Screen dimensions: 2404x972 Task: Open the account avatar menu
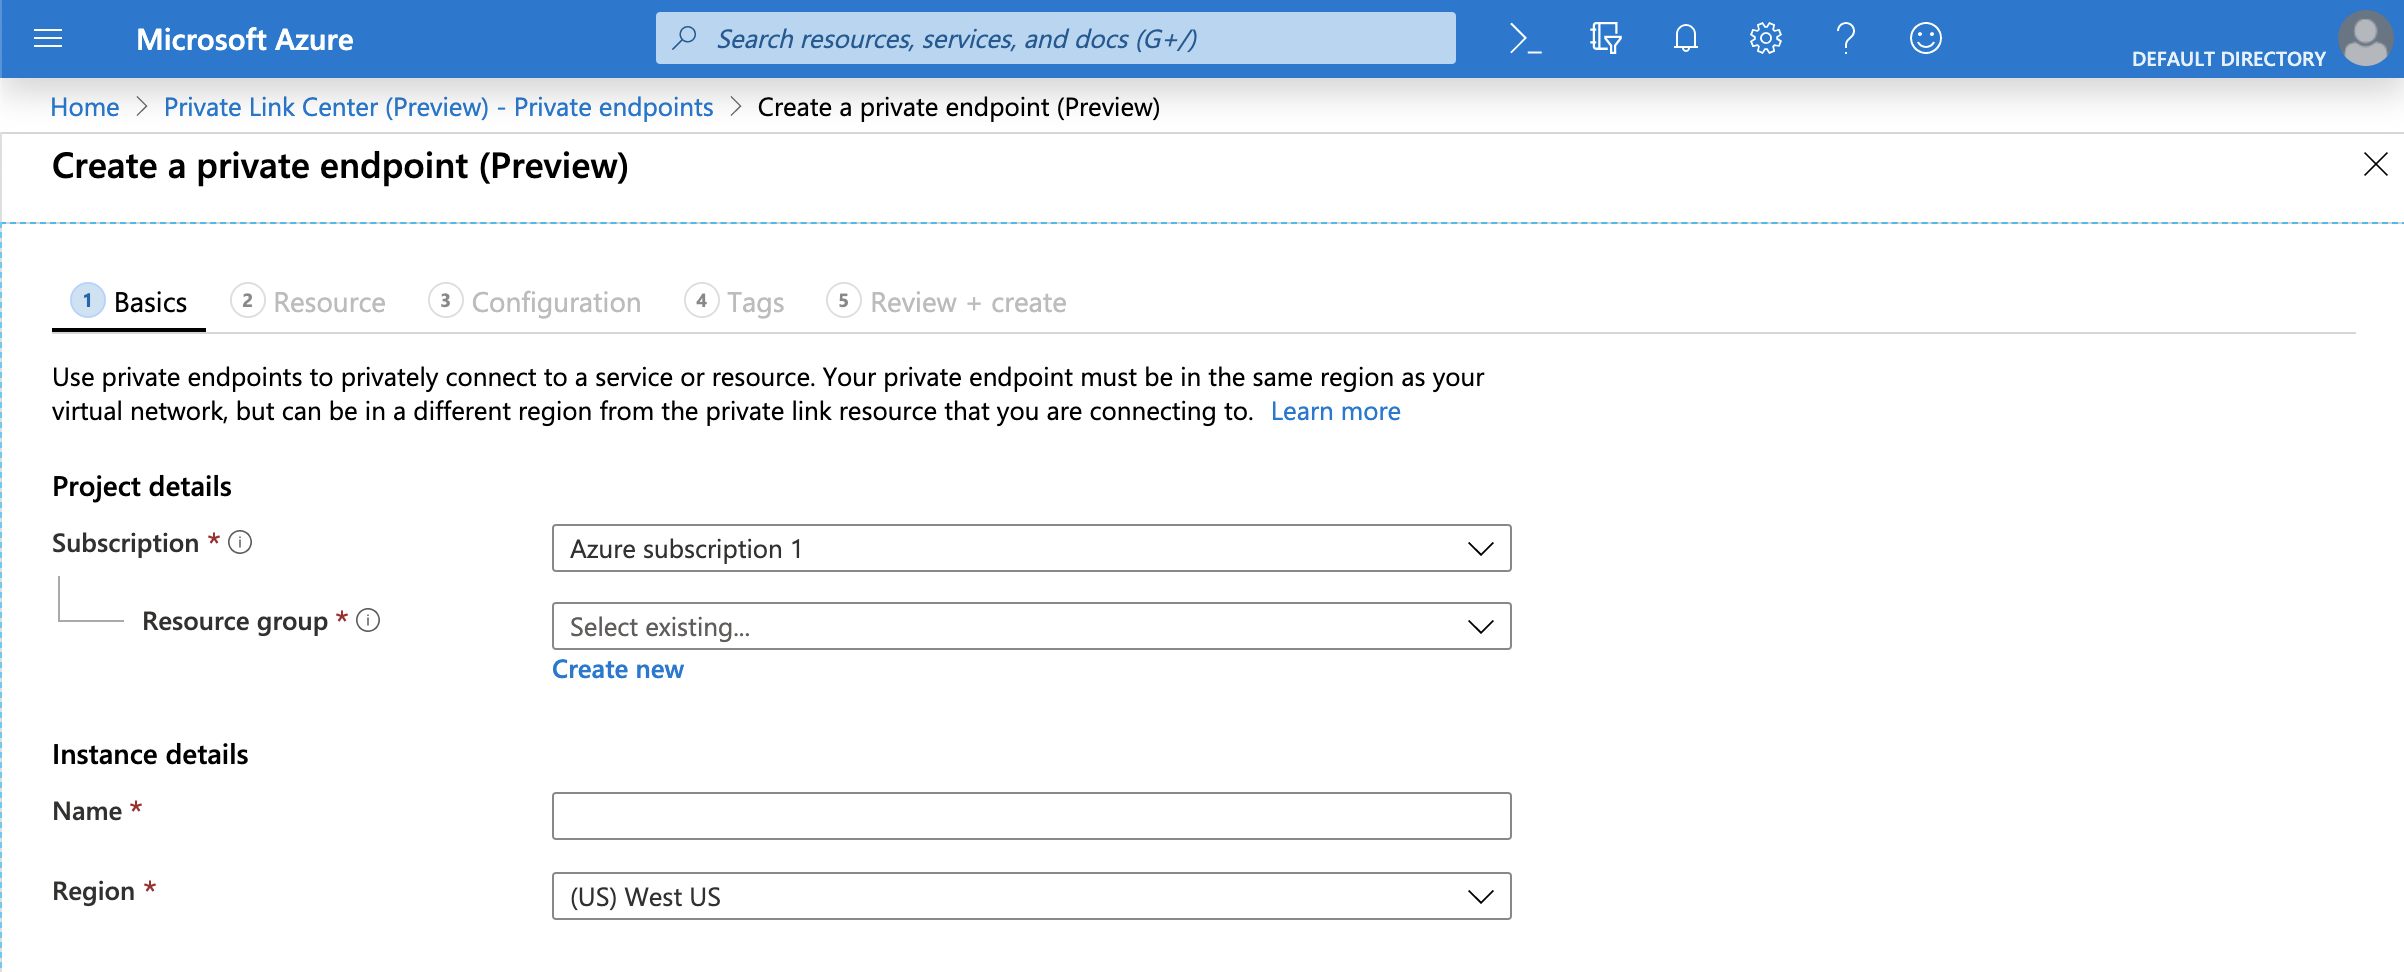(2366, 39)
